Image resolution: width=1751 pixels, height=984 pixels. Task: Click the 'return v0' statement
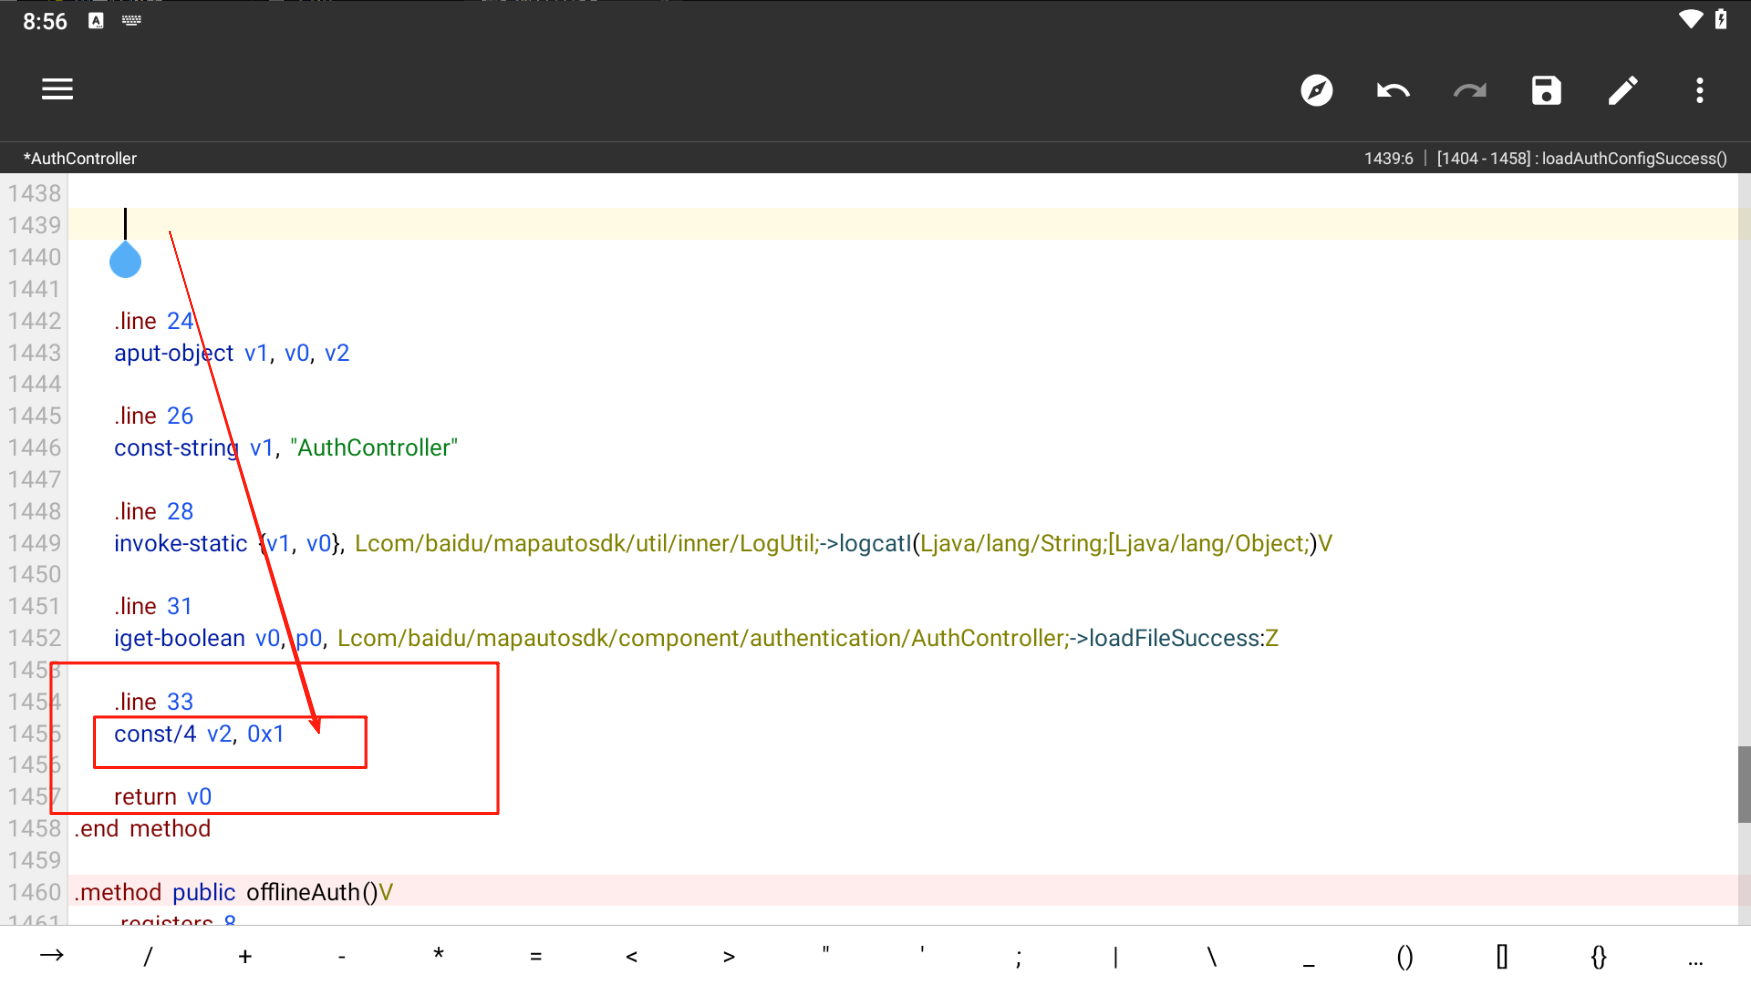pos(163,797)
